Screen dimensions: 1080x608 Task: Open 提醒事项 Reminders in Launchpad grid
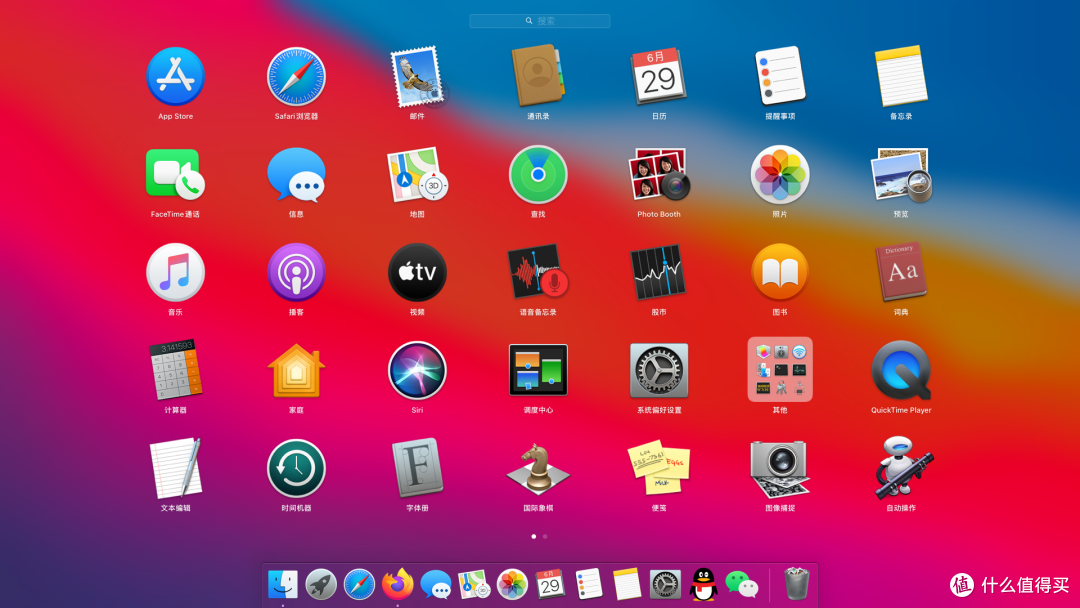point(780,76)
